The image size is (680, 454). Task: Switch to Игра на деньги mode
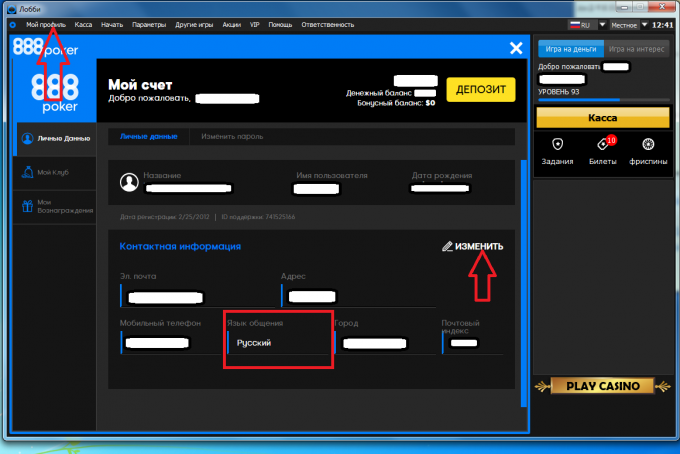pos(571,49)
